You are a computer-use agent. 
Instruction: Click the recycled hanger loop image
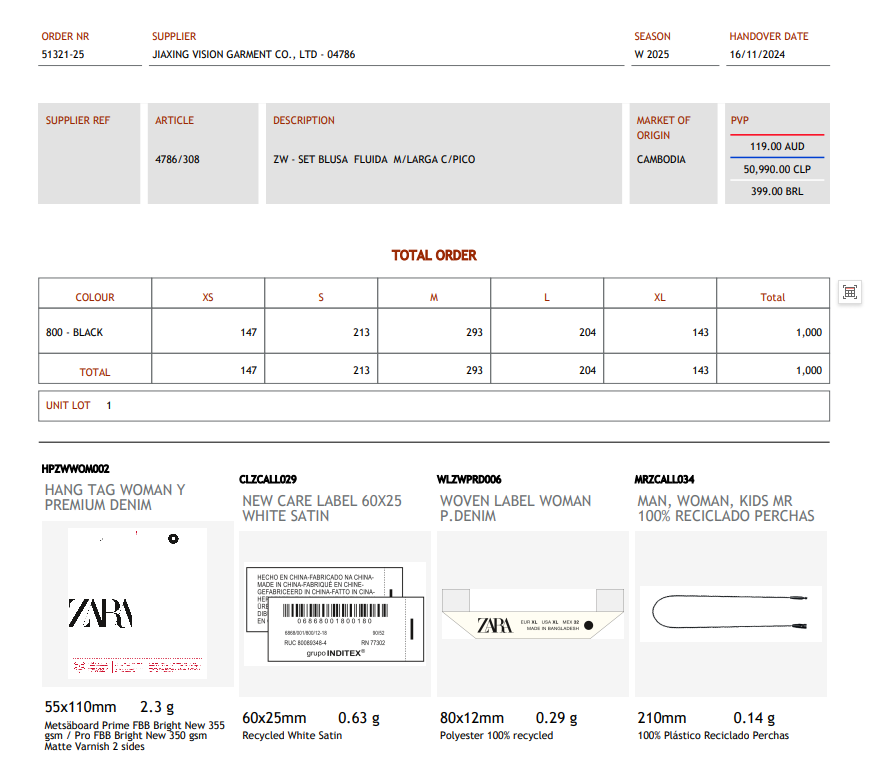[x=730, y=612]
